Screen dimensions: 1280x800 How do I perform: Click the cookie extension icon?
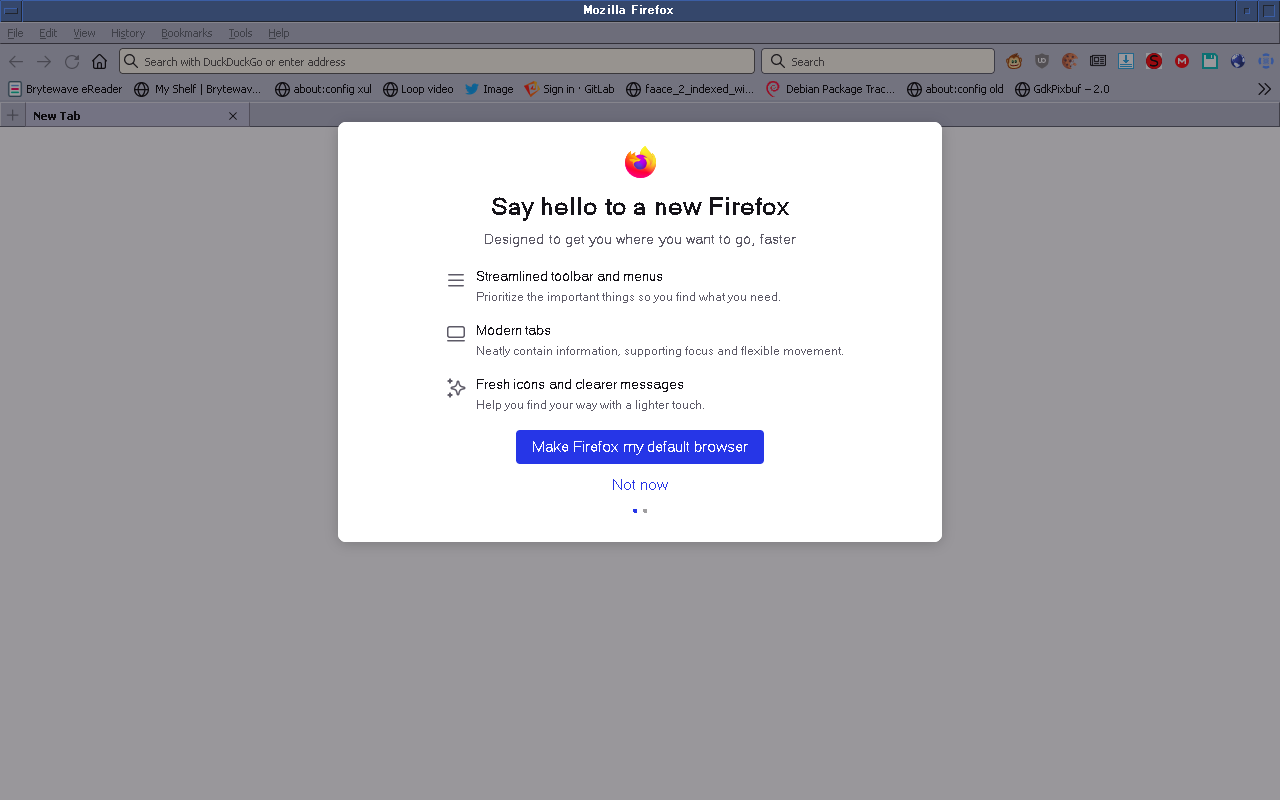click(x=1070, y=61)
